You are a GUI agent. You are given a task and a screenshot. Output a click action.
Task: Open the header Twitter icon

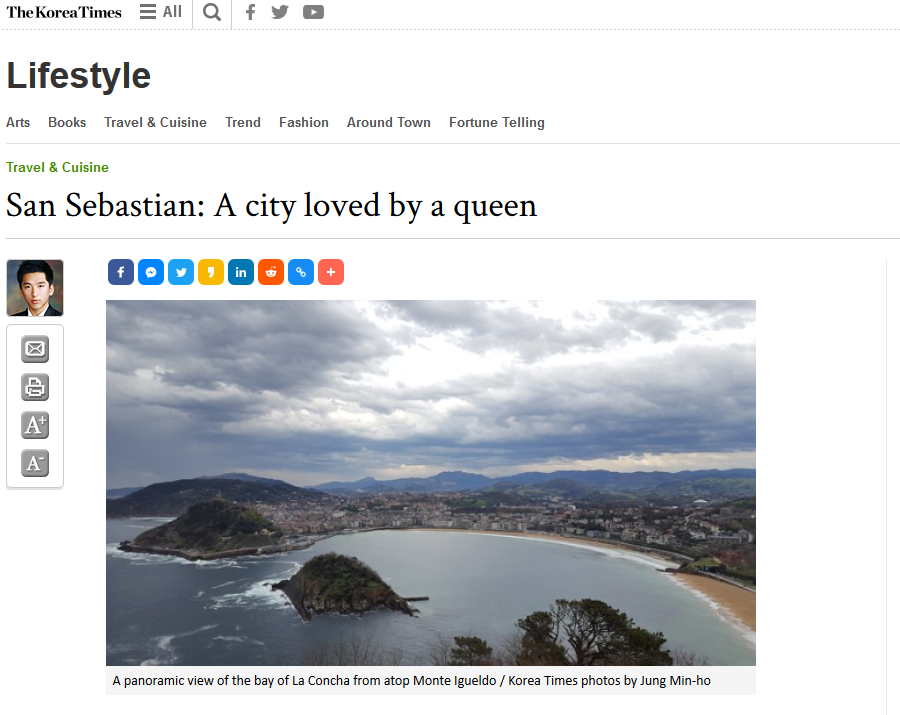tap(280, 12)
